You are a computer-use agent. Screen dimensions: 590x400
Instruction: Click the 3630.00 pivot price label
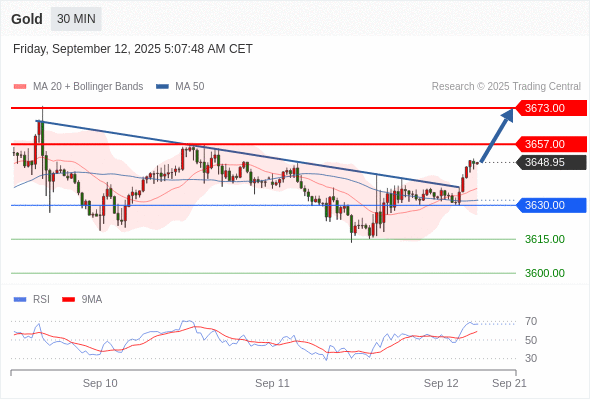[551, 205]
